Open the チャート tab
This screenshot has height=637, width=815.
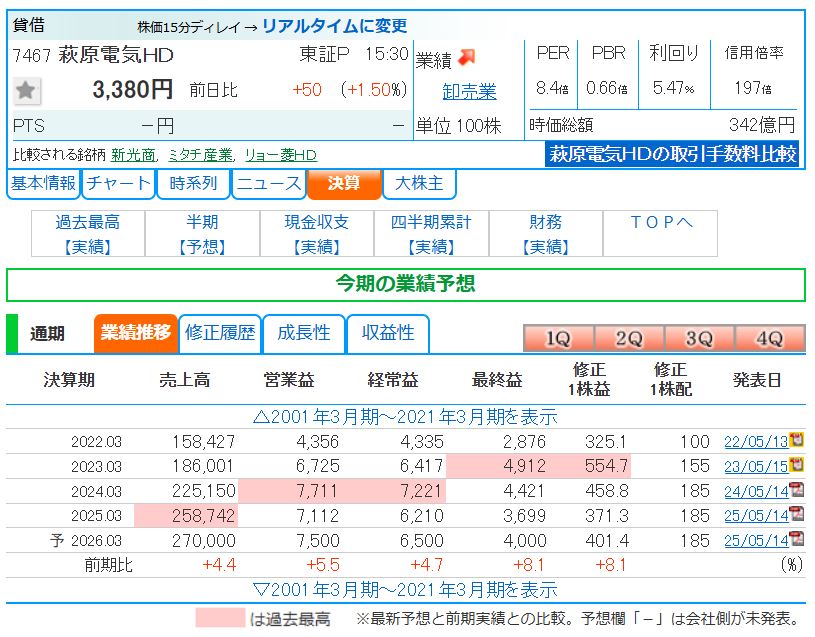click(119, 183)
